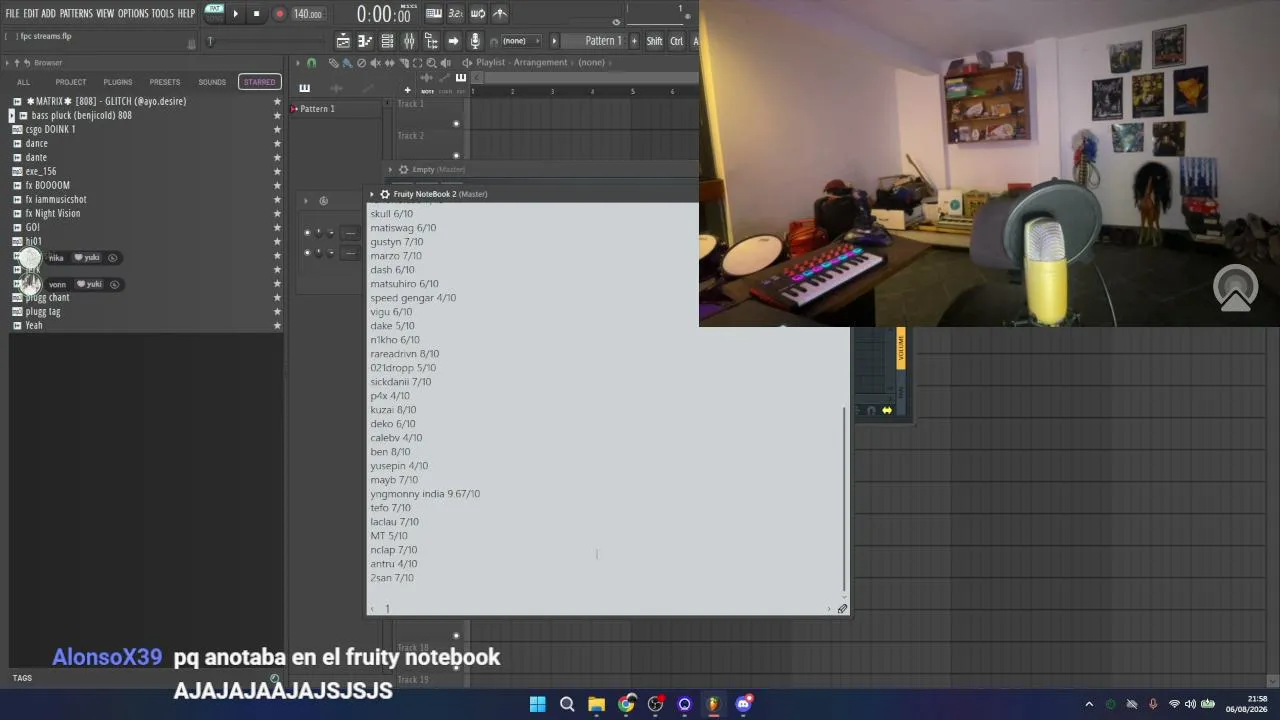This screenshot has width=1280, height=720.
Task: Open Google Chrome from the taskbar
Action: [626, 704]
